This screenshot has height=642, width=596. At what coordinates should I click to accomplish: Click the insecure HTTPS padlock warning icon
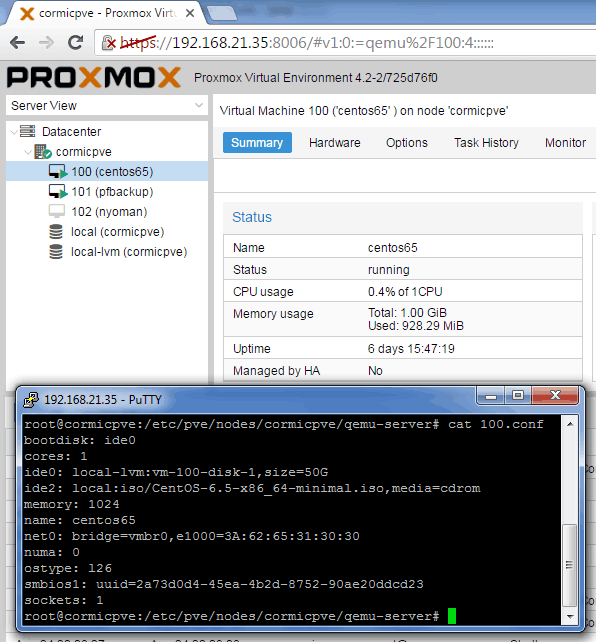click(x=109, y=43)
